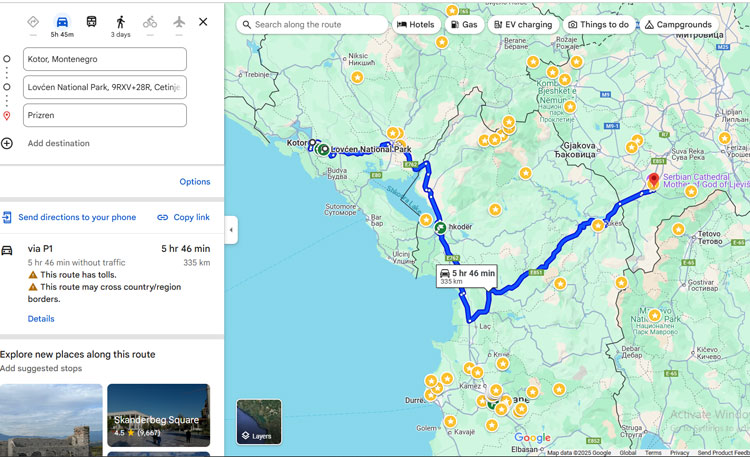Open the Layers map view switcher

click(259, 422)
